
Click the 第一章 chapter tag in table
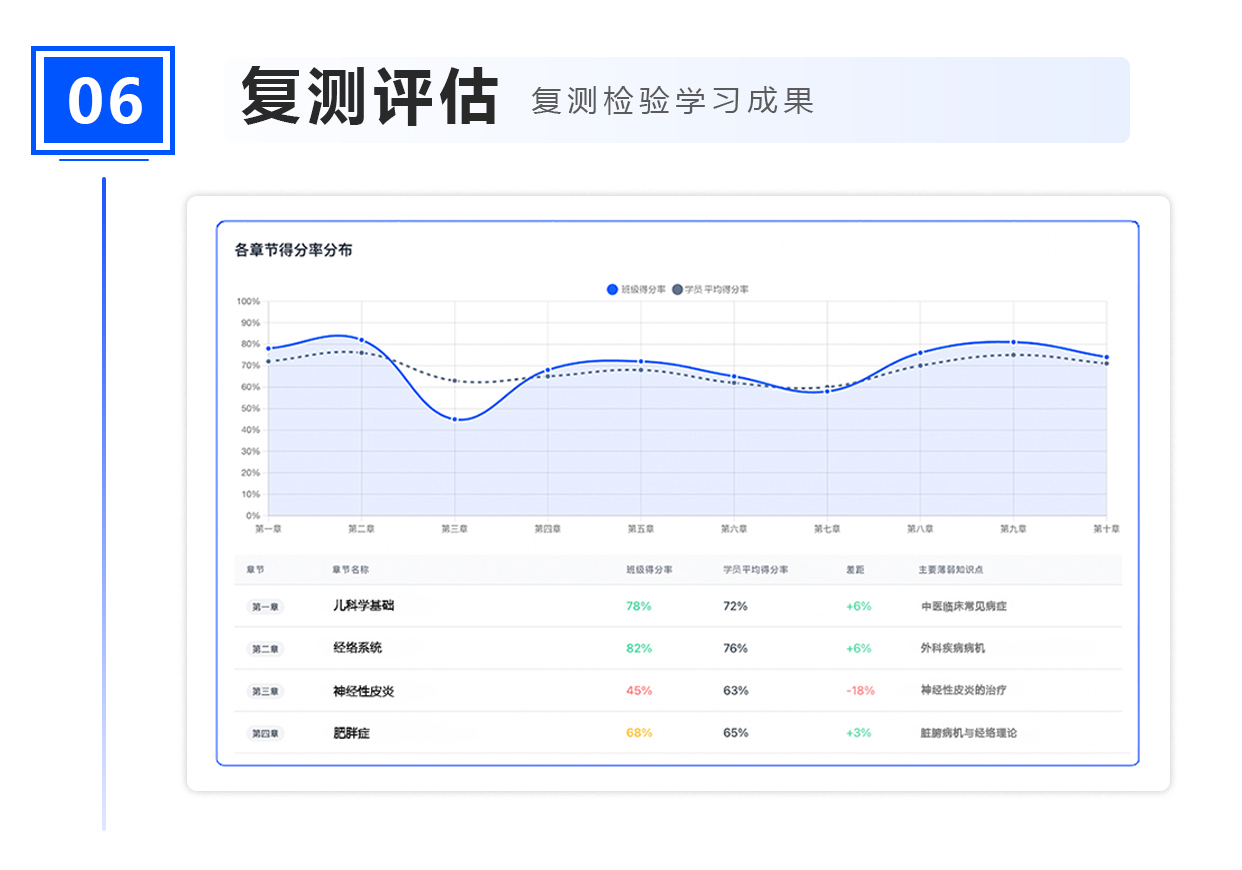click(265, 606)
